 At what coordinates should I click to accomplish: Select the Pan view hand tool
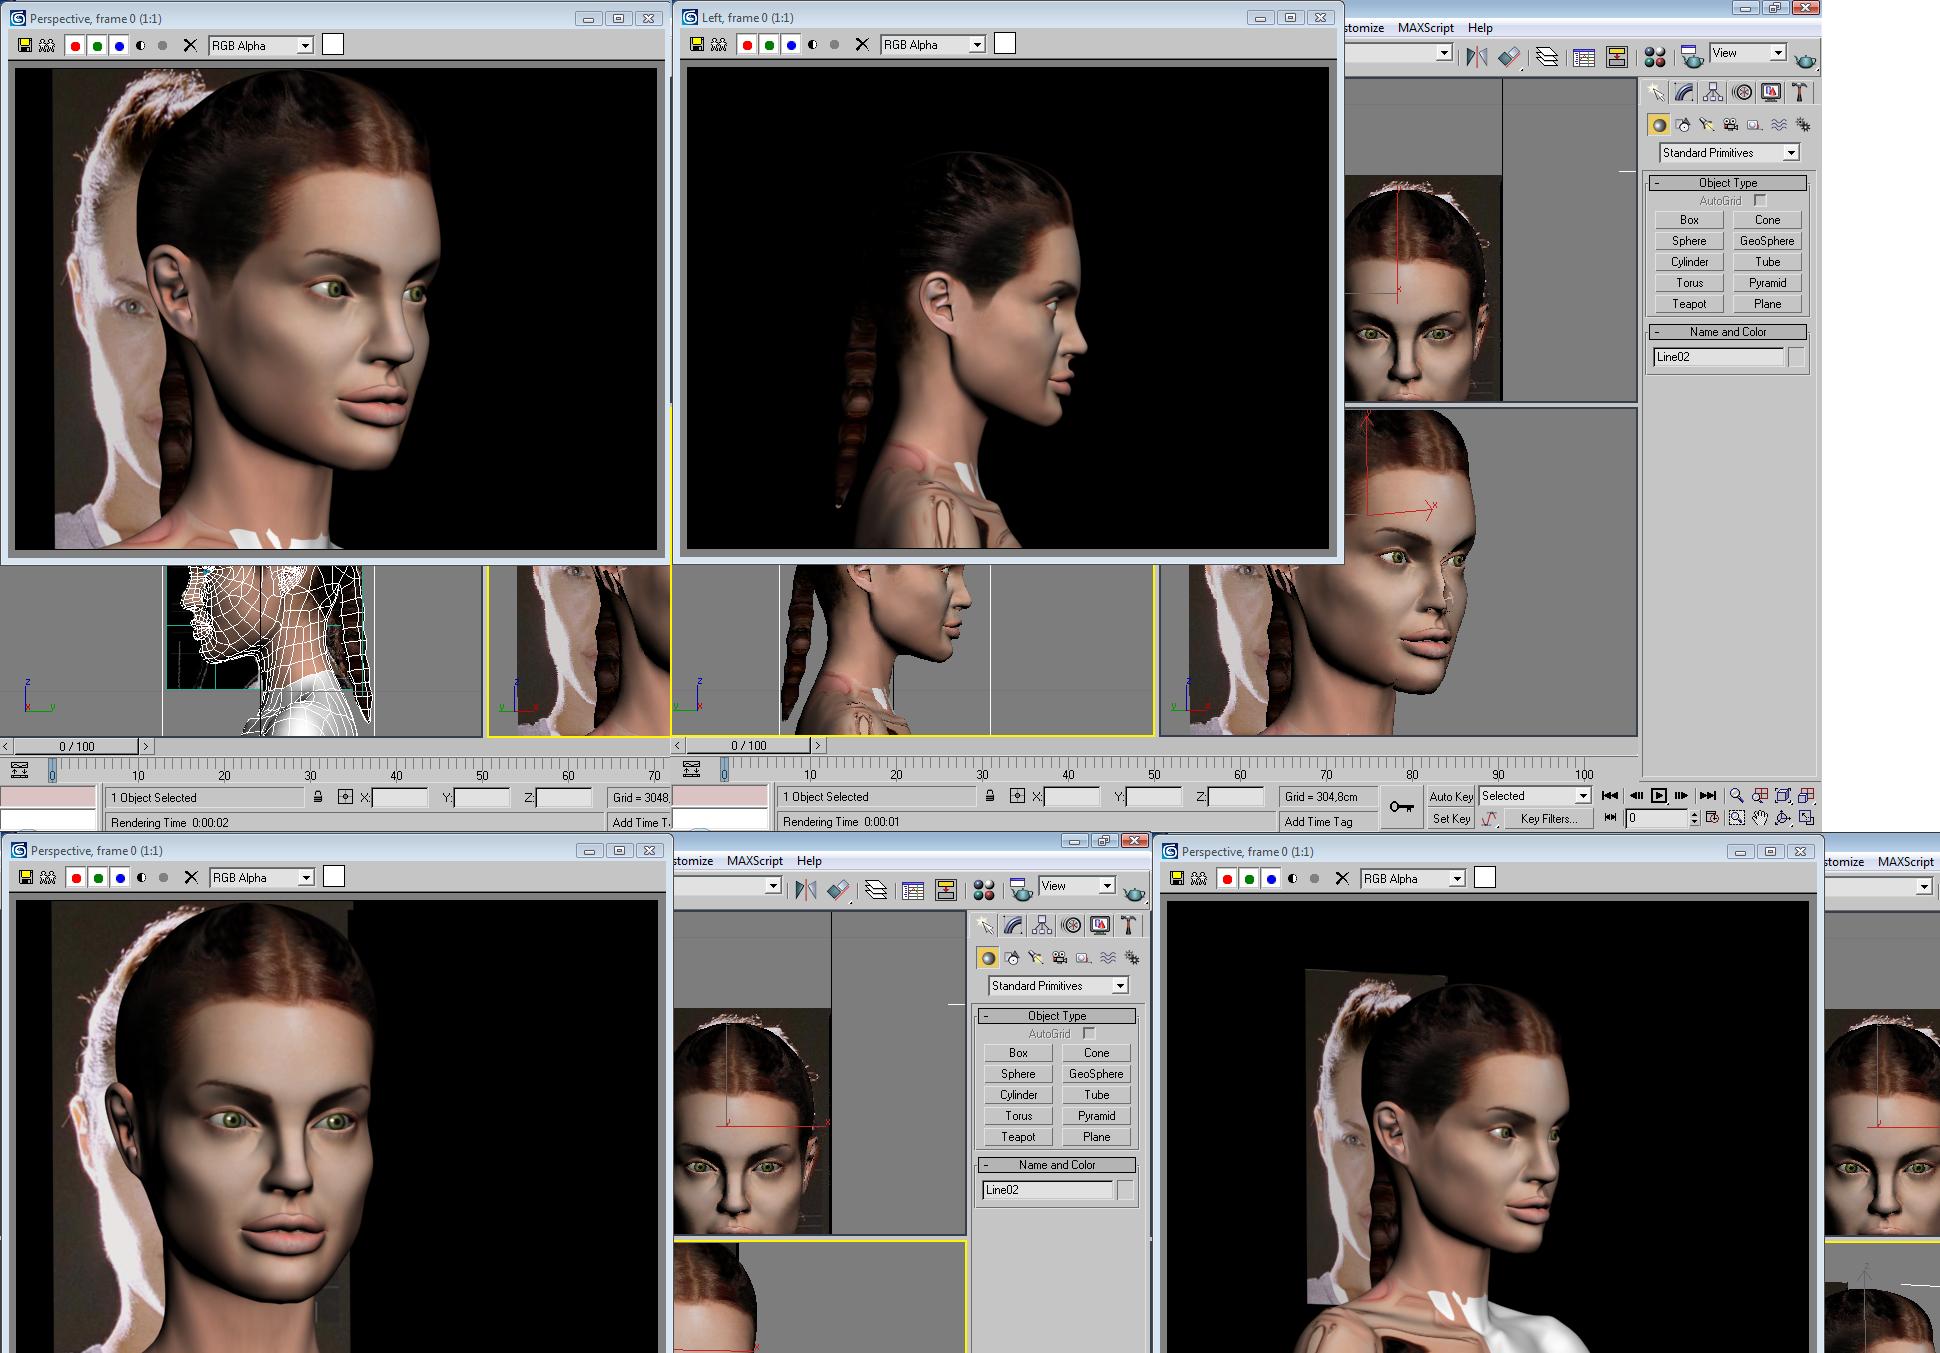coord(1759,818)
